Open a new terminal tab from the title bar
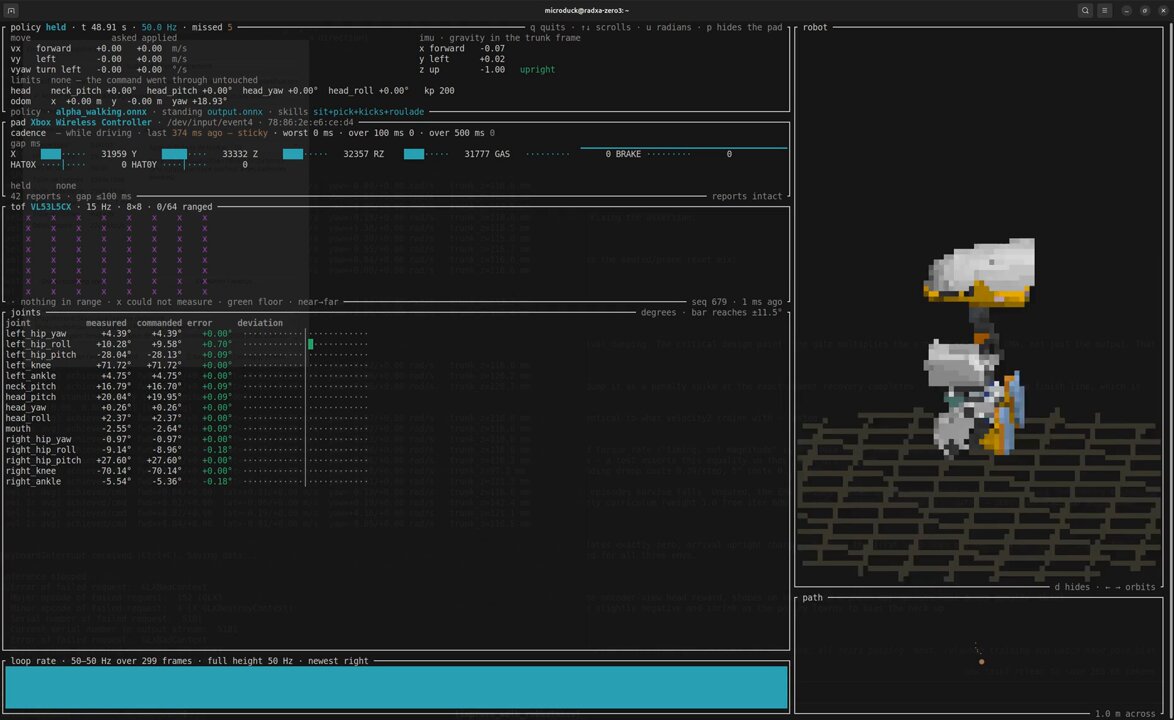This screenshot has height=720, width=1174. [11, 10]
